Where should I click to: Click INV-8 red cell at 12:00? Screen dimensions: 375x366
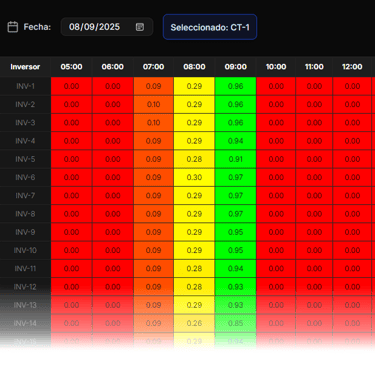(x=352, y=214)
